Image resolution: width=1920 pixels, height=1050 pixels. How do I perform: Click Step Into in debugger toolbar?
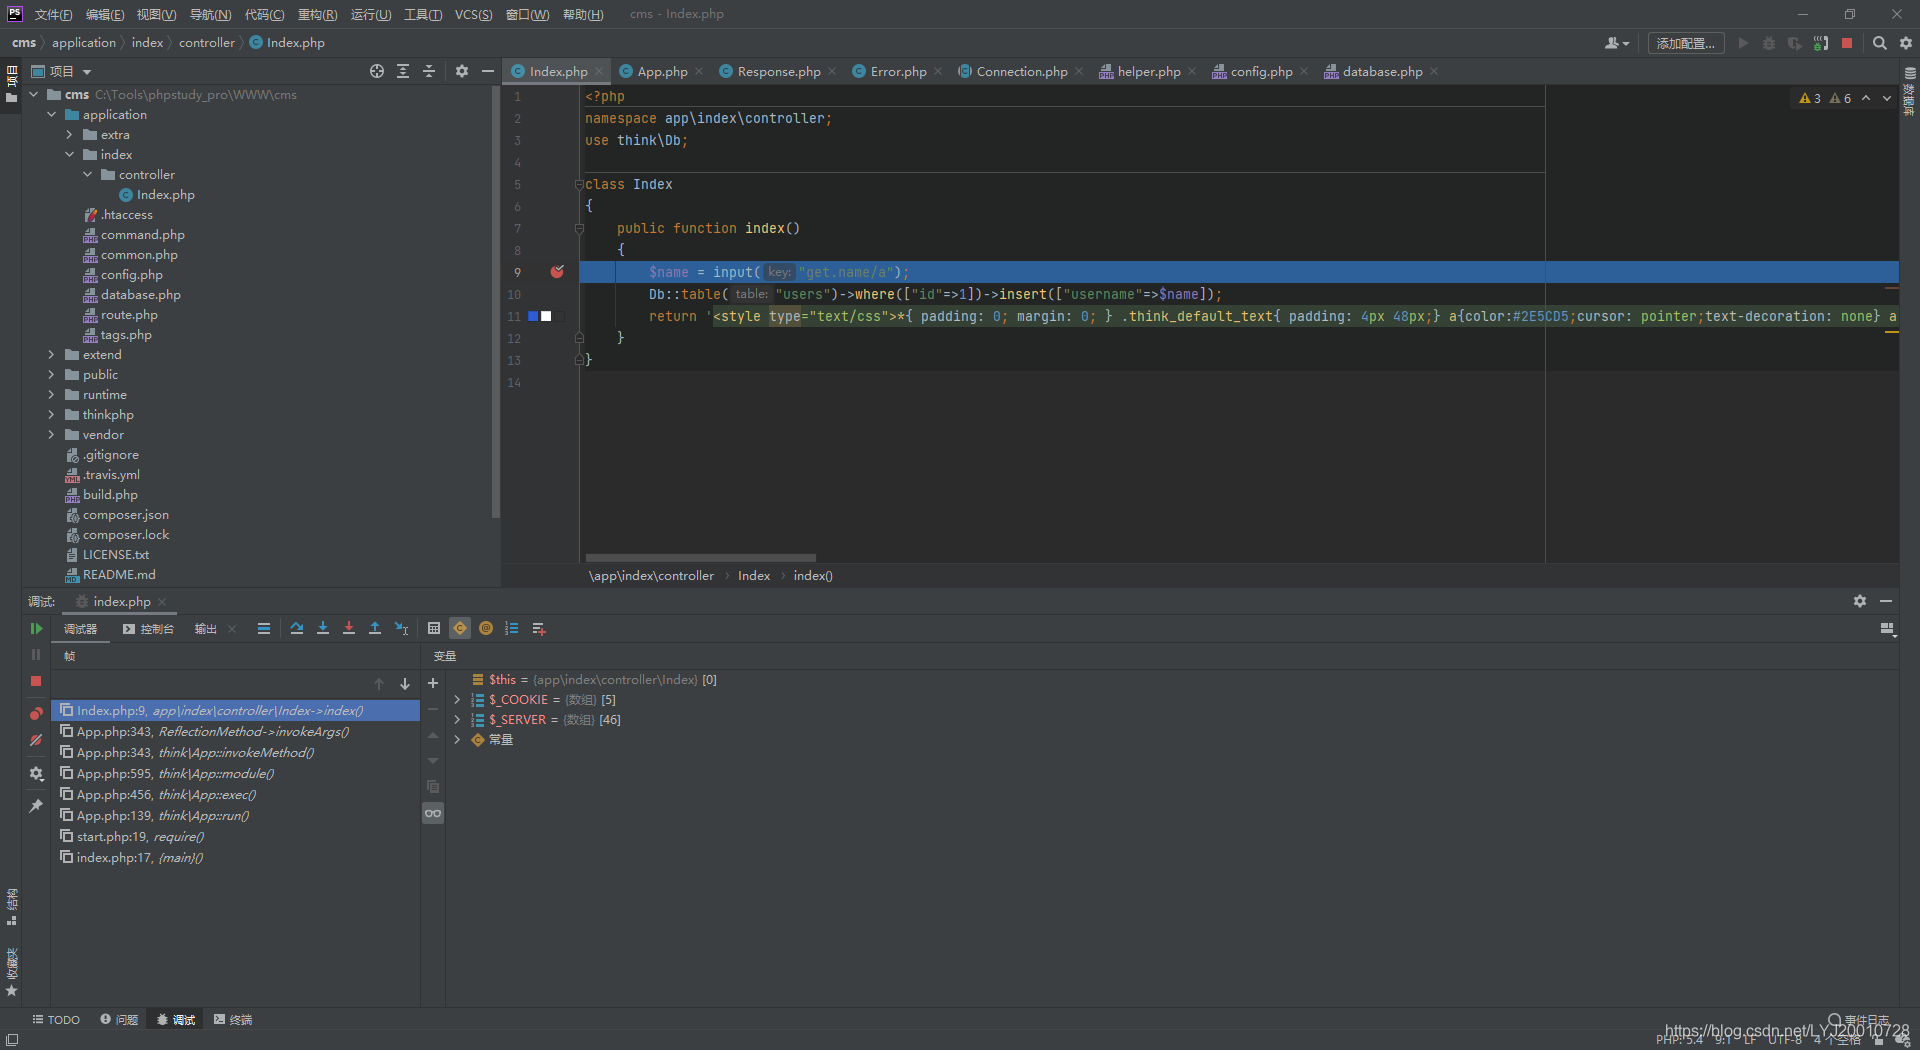[x=323, y=629]
